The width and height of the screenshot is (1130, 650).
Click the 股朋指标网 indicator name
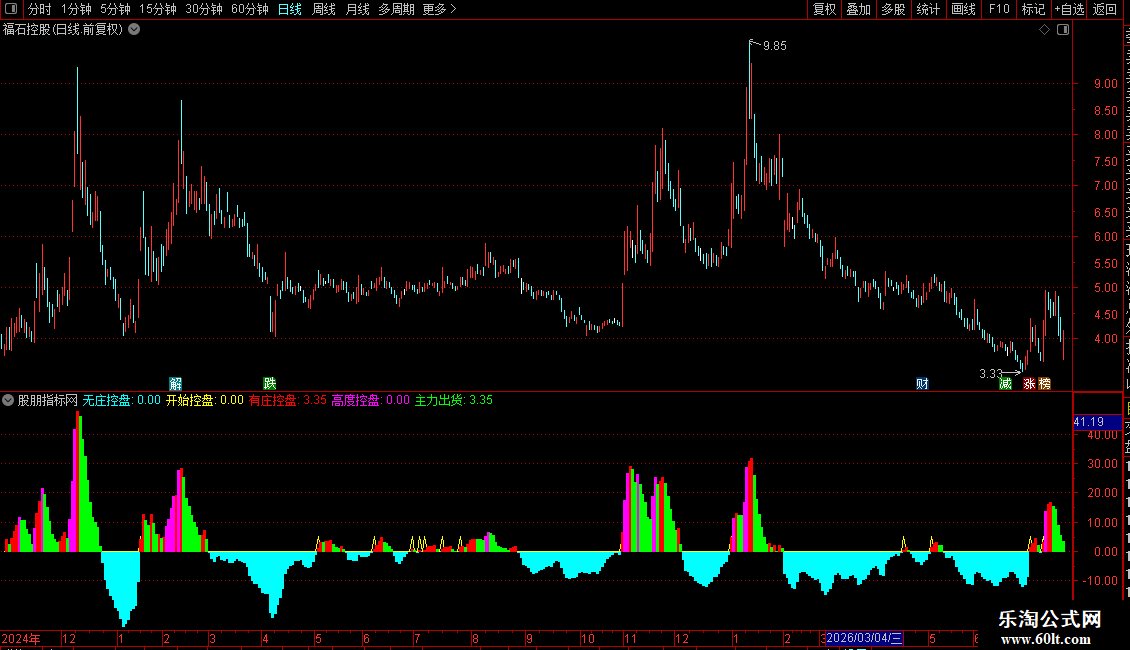[x=47, y=400]
